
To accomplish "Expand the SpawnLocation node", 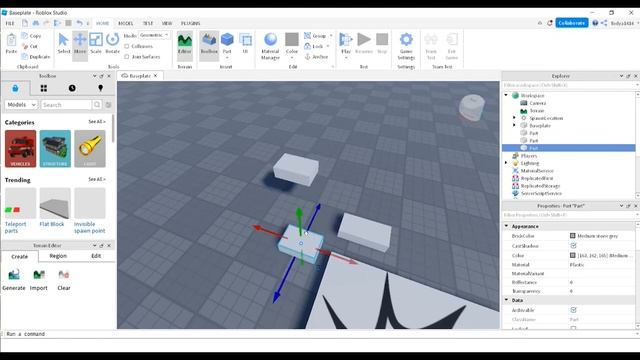I will coord(514,118).
